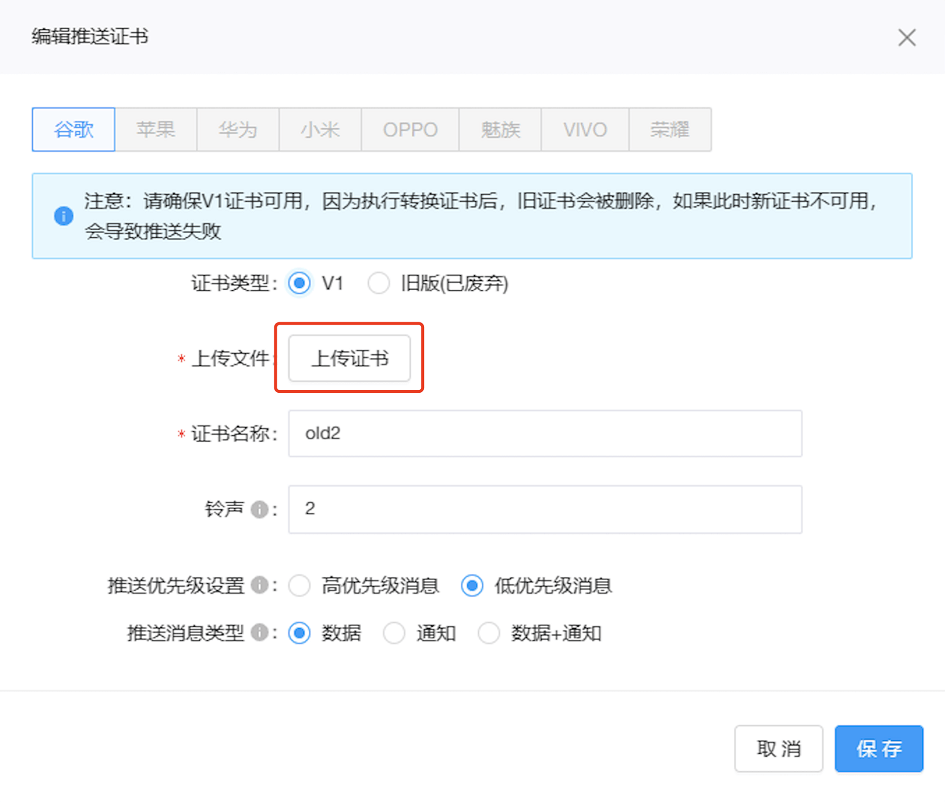
Task: Click the info icon beside 推送消息类型
Action: point(258,633)
